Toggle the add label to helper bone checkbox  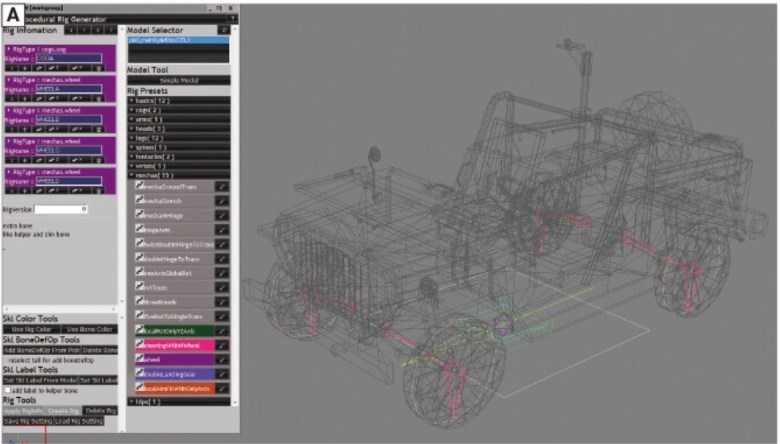(x=7, y=390)
